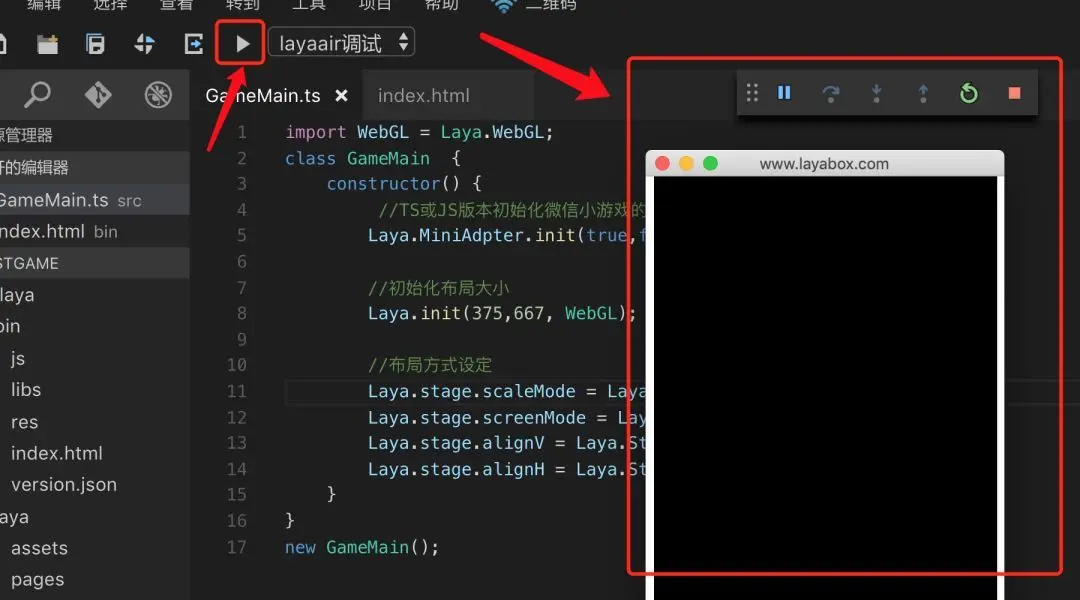Click the import WebGL line
1080x600 pixels.
point(419,132)
